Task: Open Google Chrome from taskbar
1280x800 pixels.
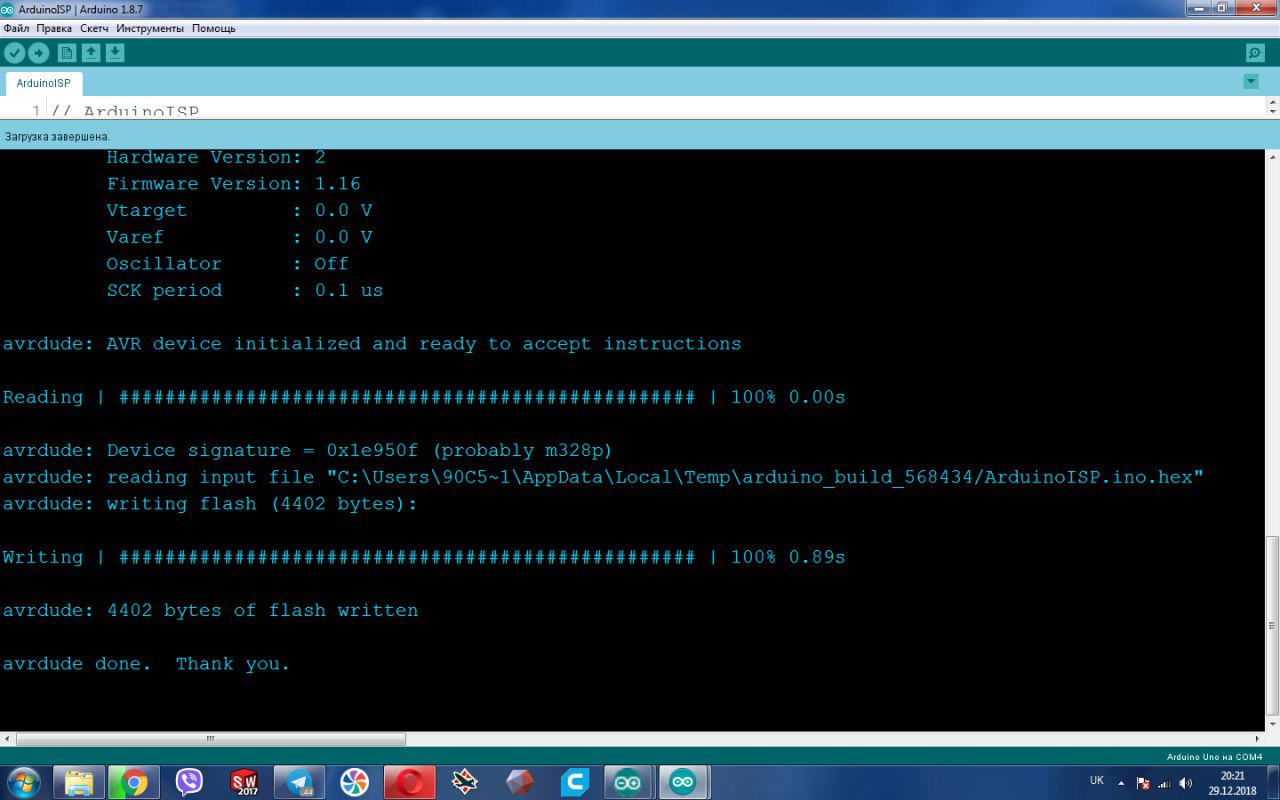Action: tap(134, 782)
